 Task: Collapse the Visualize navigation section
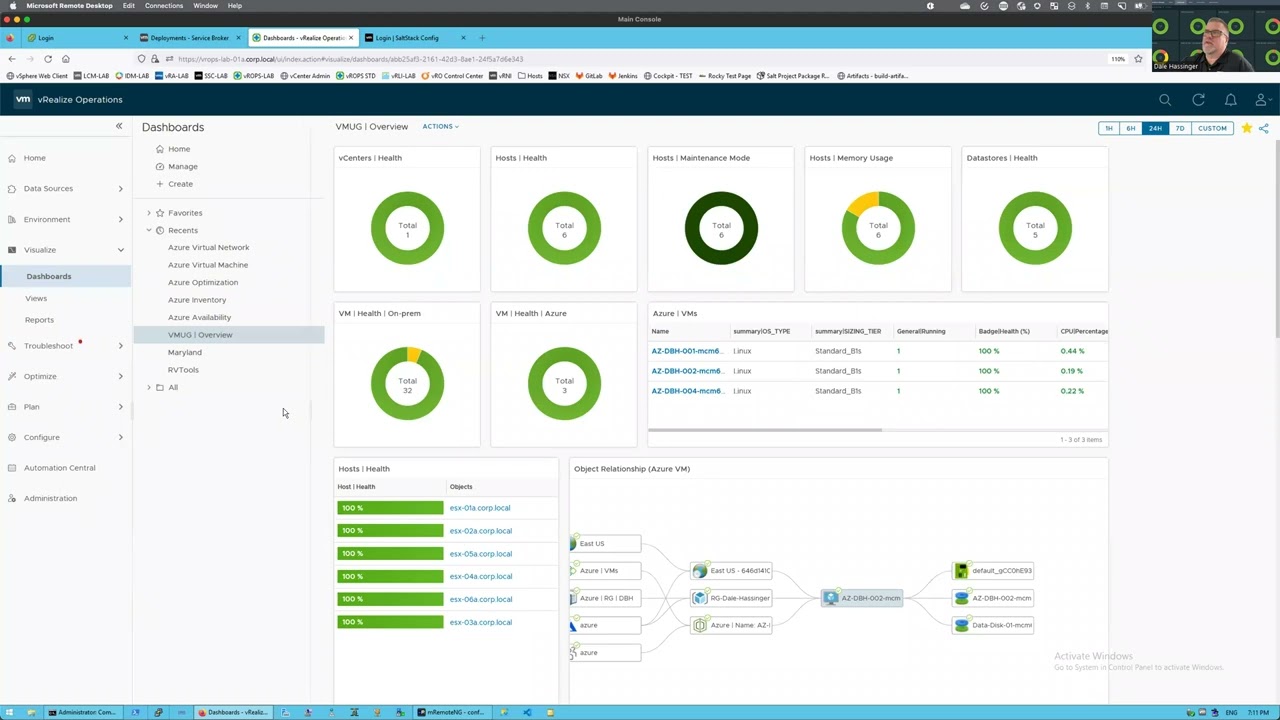click(x=120, y=250)
